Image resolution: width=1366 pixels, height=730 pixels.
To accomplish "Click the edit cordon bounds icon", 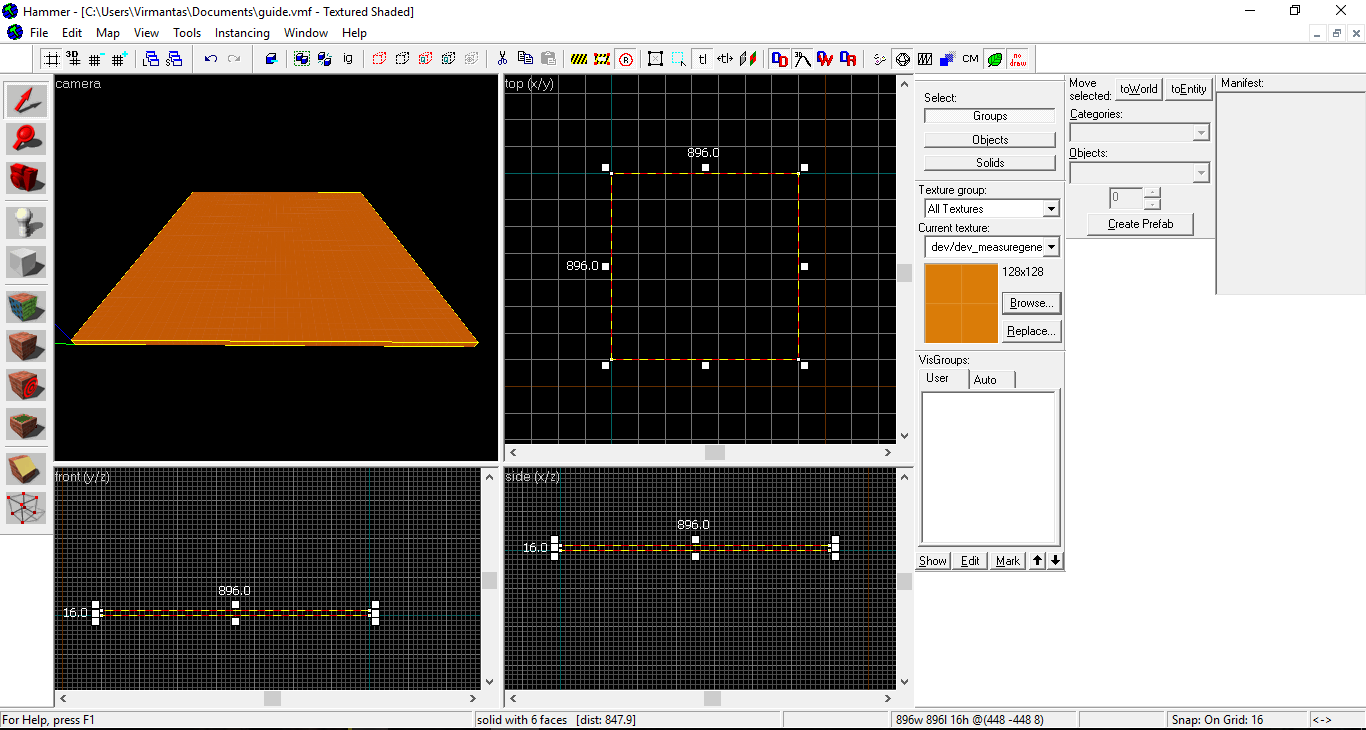I will pyautogui.click(x=602, y=59).
